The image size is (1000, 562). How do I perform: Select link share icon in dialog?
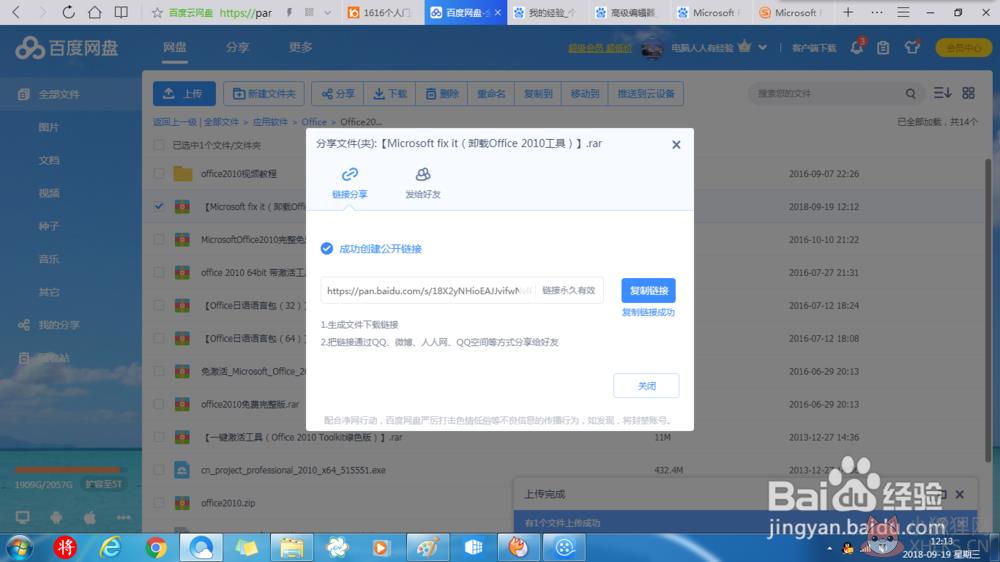pyautogui.click(x=349, y=174)
